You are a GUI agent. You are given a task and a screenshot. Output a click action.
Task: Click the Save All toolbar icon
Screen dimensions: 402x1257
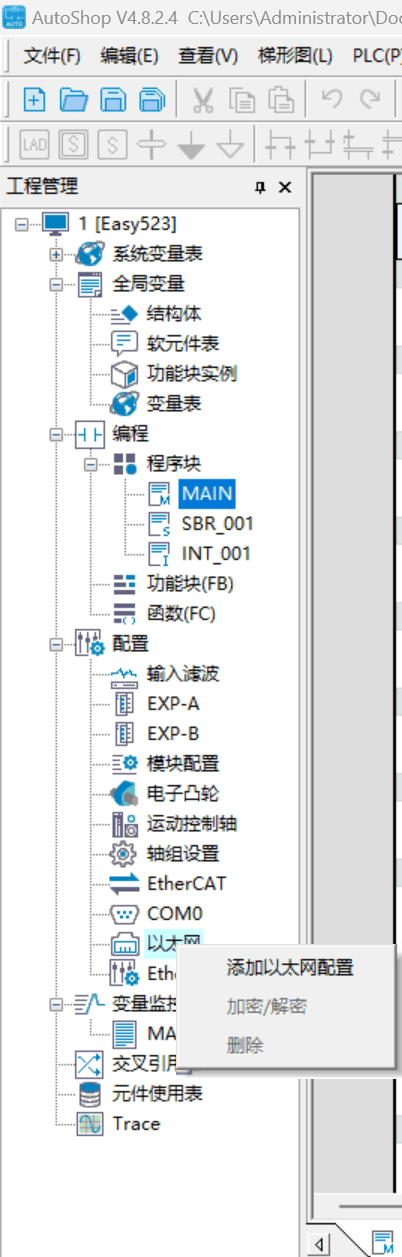(x=152, y=99)
